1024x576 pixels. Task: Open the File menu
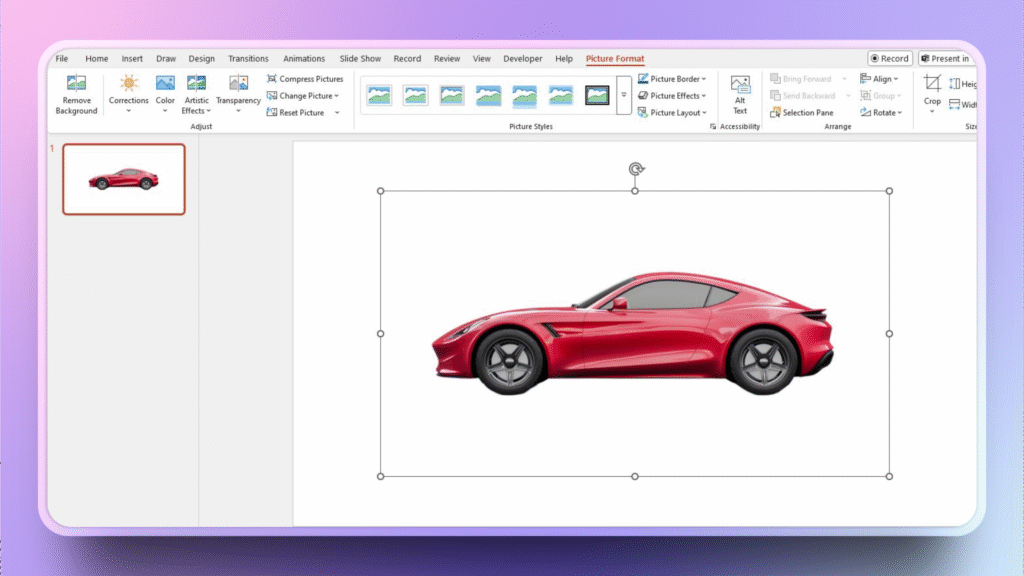[62, 59]
